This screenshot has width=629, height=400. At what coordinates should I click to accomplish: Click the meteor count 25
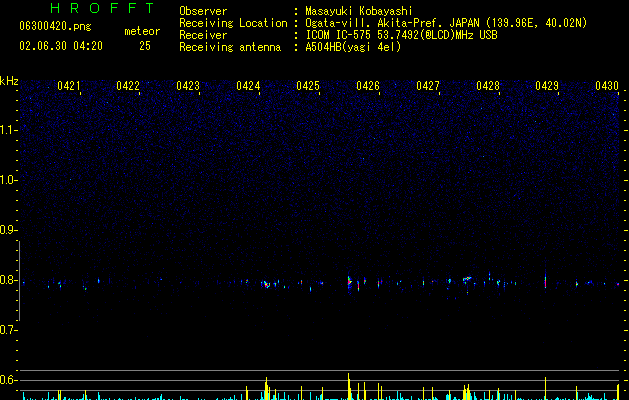[145, 46]
